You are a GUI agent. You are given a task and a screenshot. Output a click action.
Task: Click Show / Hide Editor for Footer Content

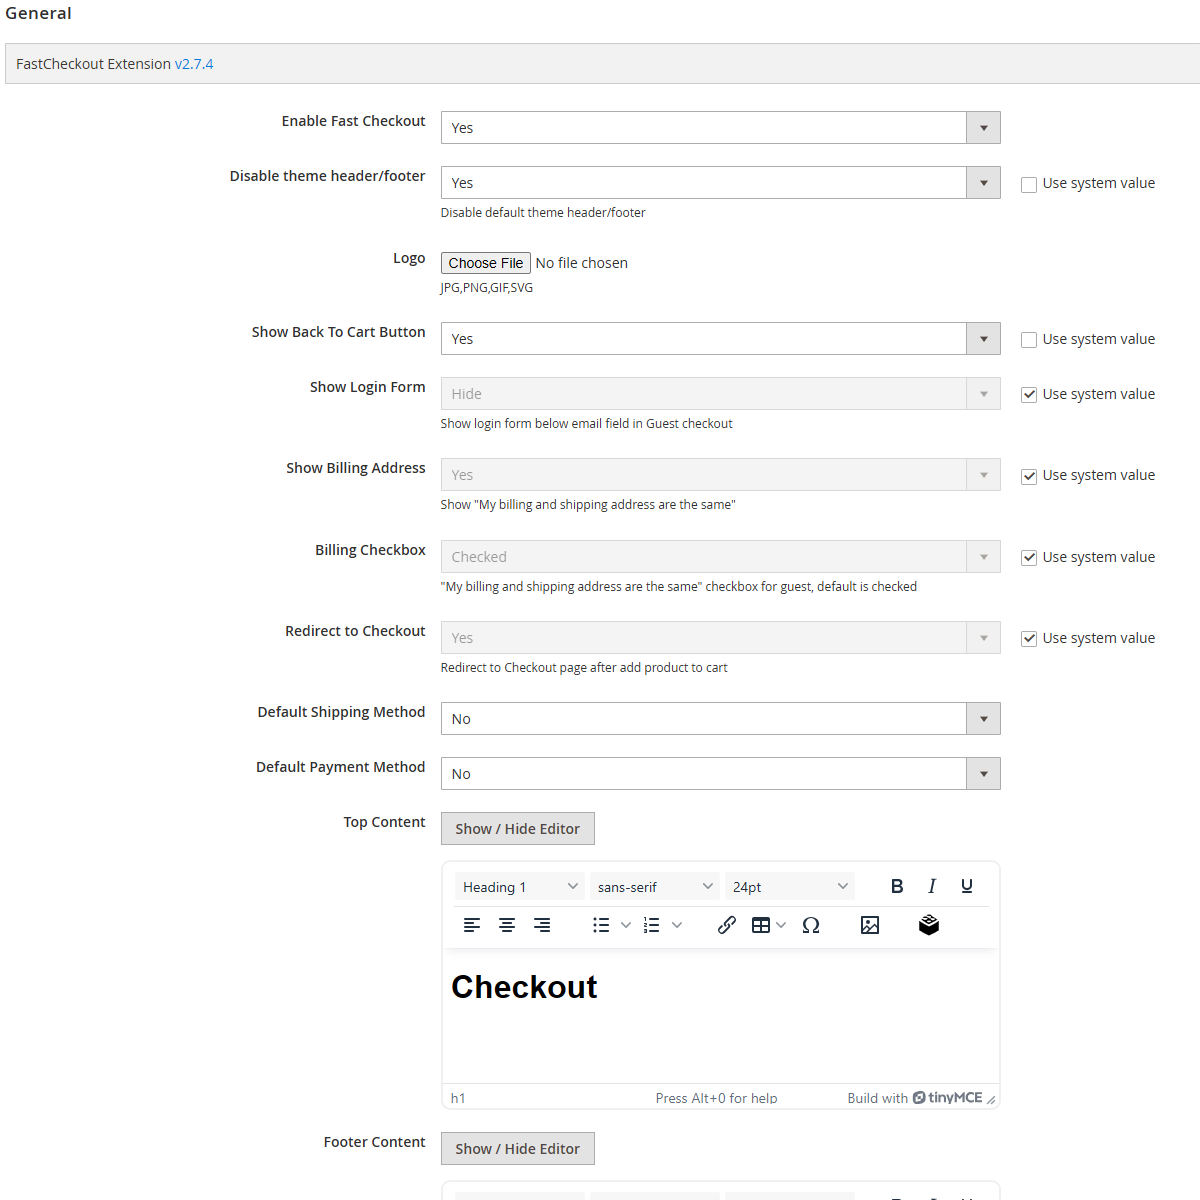pos(517,1149)
